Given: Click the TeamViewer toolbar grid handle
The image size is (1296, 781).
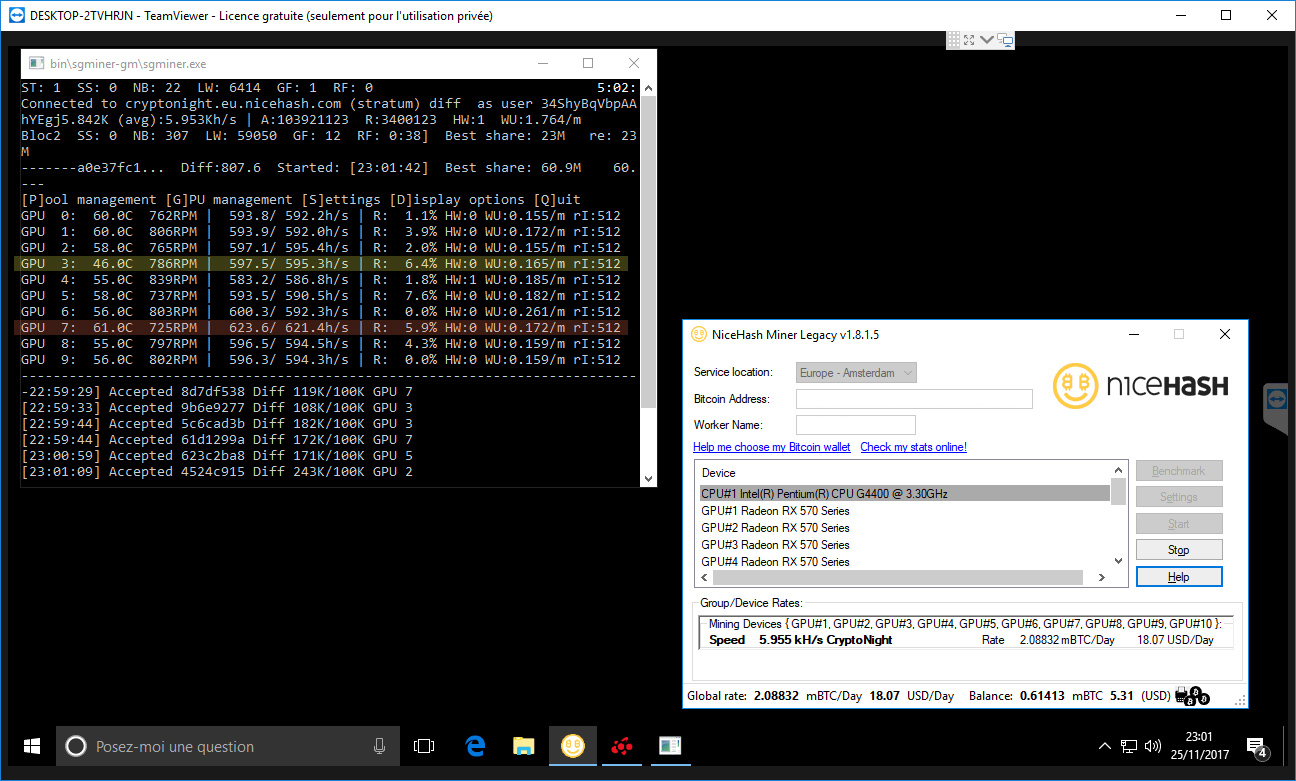Looking at the screenshot, I should click(954, 39).
